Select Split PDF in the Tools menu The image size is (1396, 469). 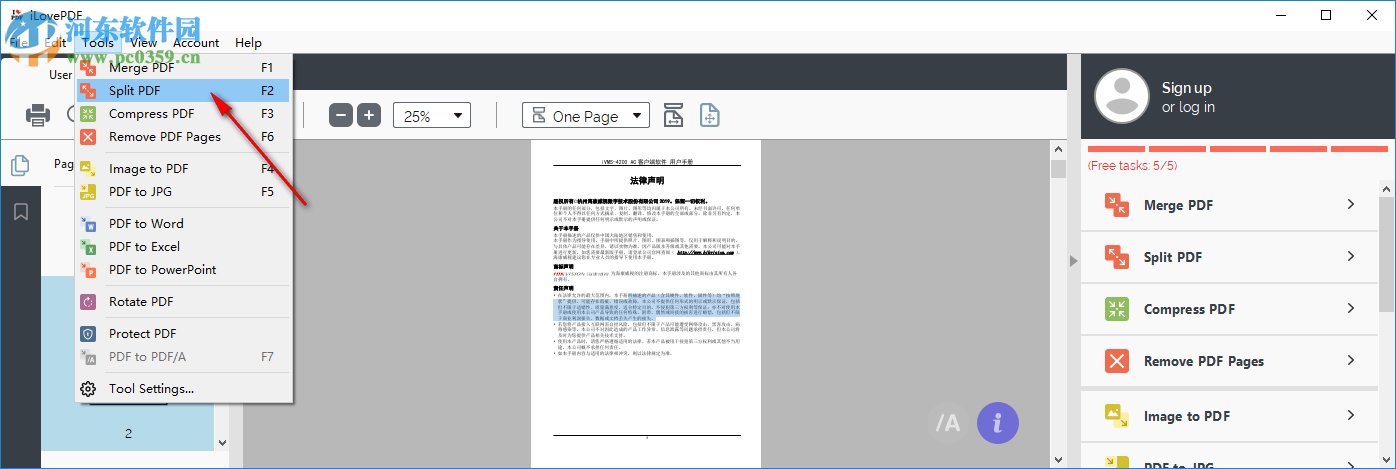183,91
